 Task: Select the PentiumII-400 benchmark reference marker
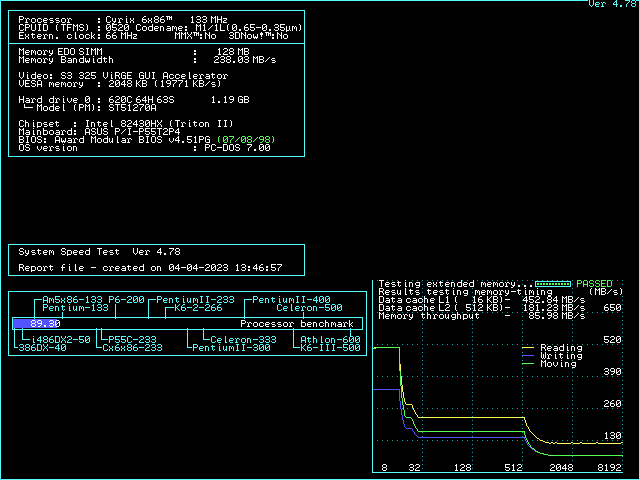[290, 300]
